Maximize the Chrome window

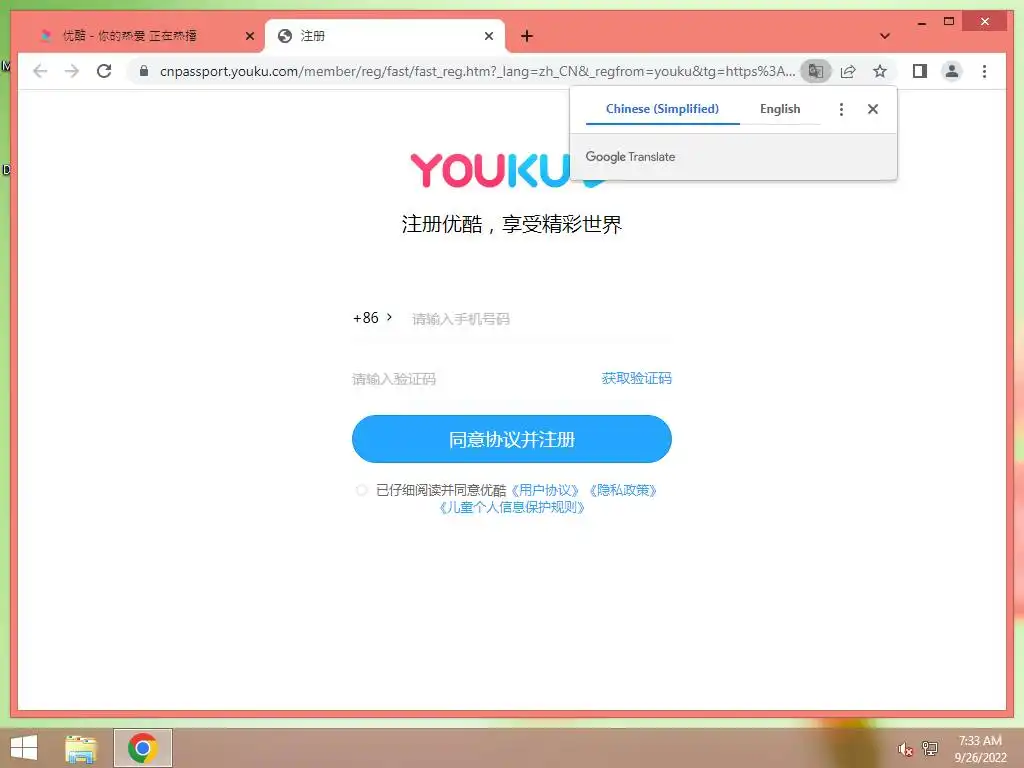pos(949,22)
